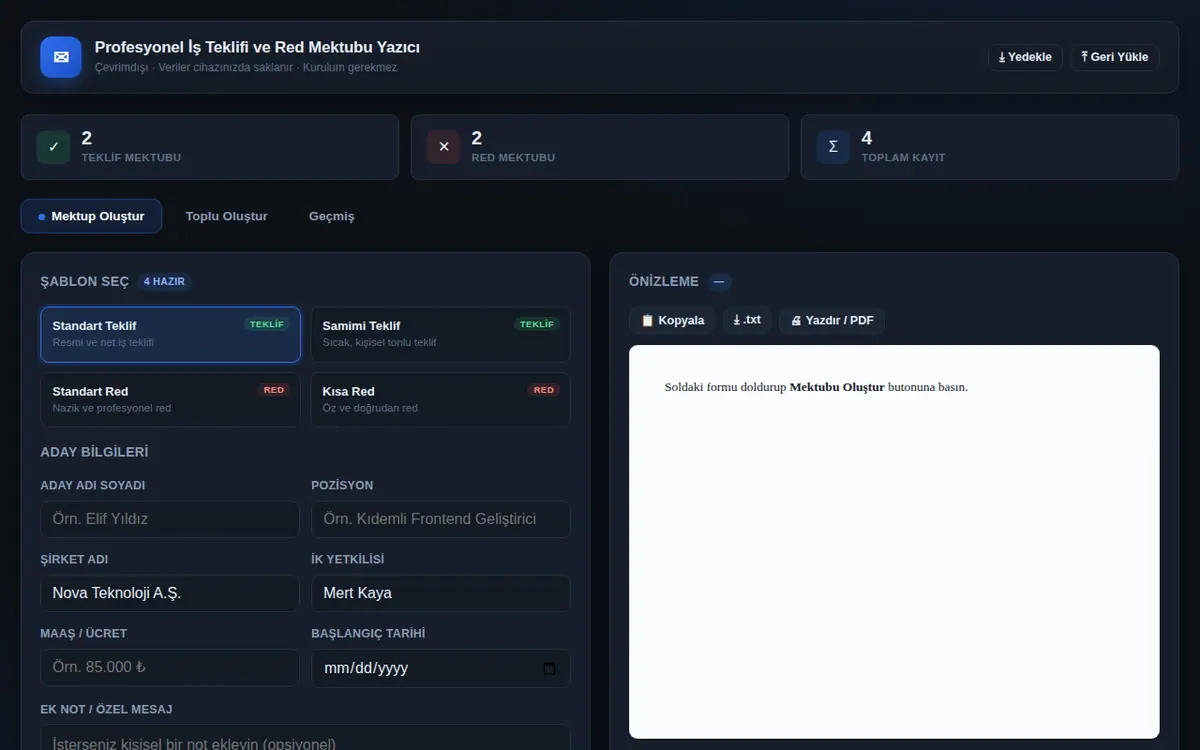The image size is (1200, 750).
Task: Click the sigma Toplam Kayıt icon
Action: point(833,147)
